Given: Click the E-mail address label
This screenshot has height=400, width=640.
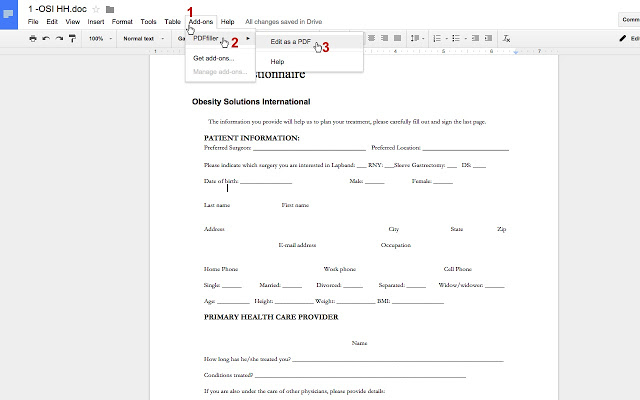Looking at the screenshot, I should [x=297, y=245].
